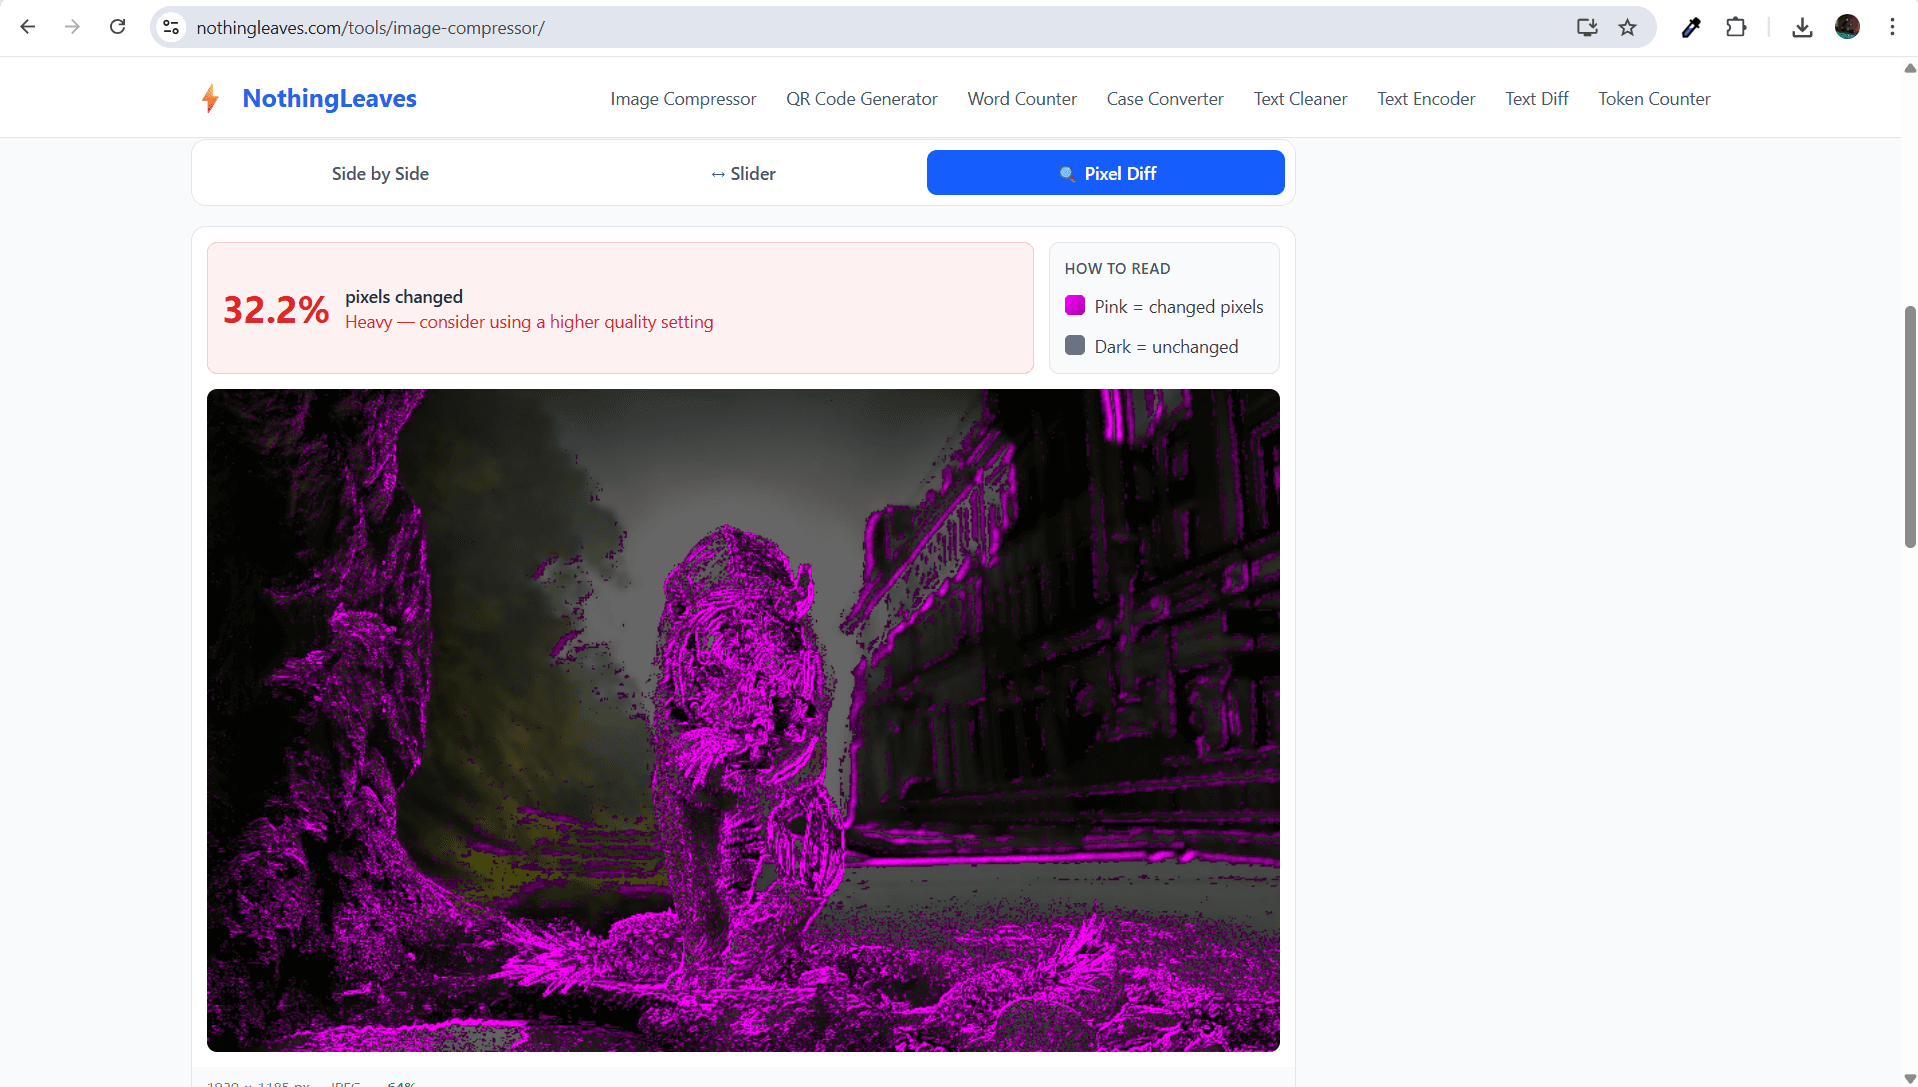Open the downloads icon in toolbar
The width and height of the screenshot is (1918, 1087).
1802,27
